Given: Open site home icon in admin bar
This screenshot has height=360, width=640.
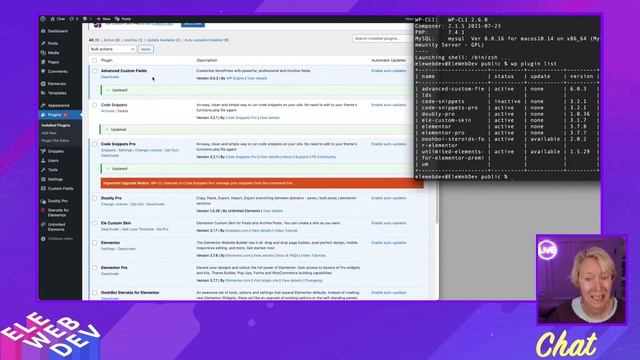Looking at the screenshot, I should click(x=52, y=19).
